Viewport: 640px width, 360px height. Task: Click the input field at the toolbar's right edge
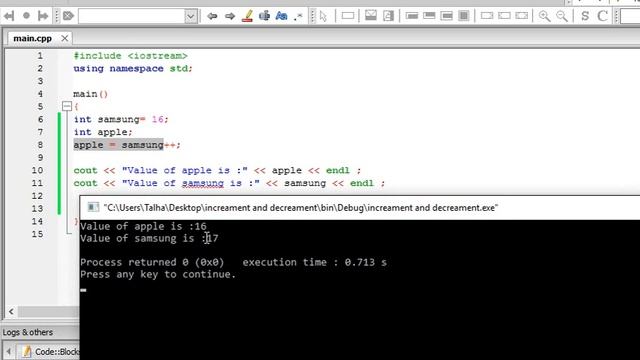[x=630, y=16]
